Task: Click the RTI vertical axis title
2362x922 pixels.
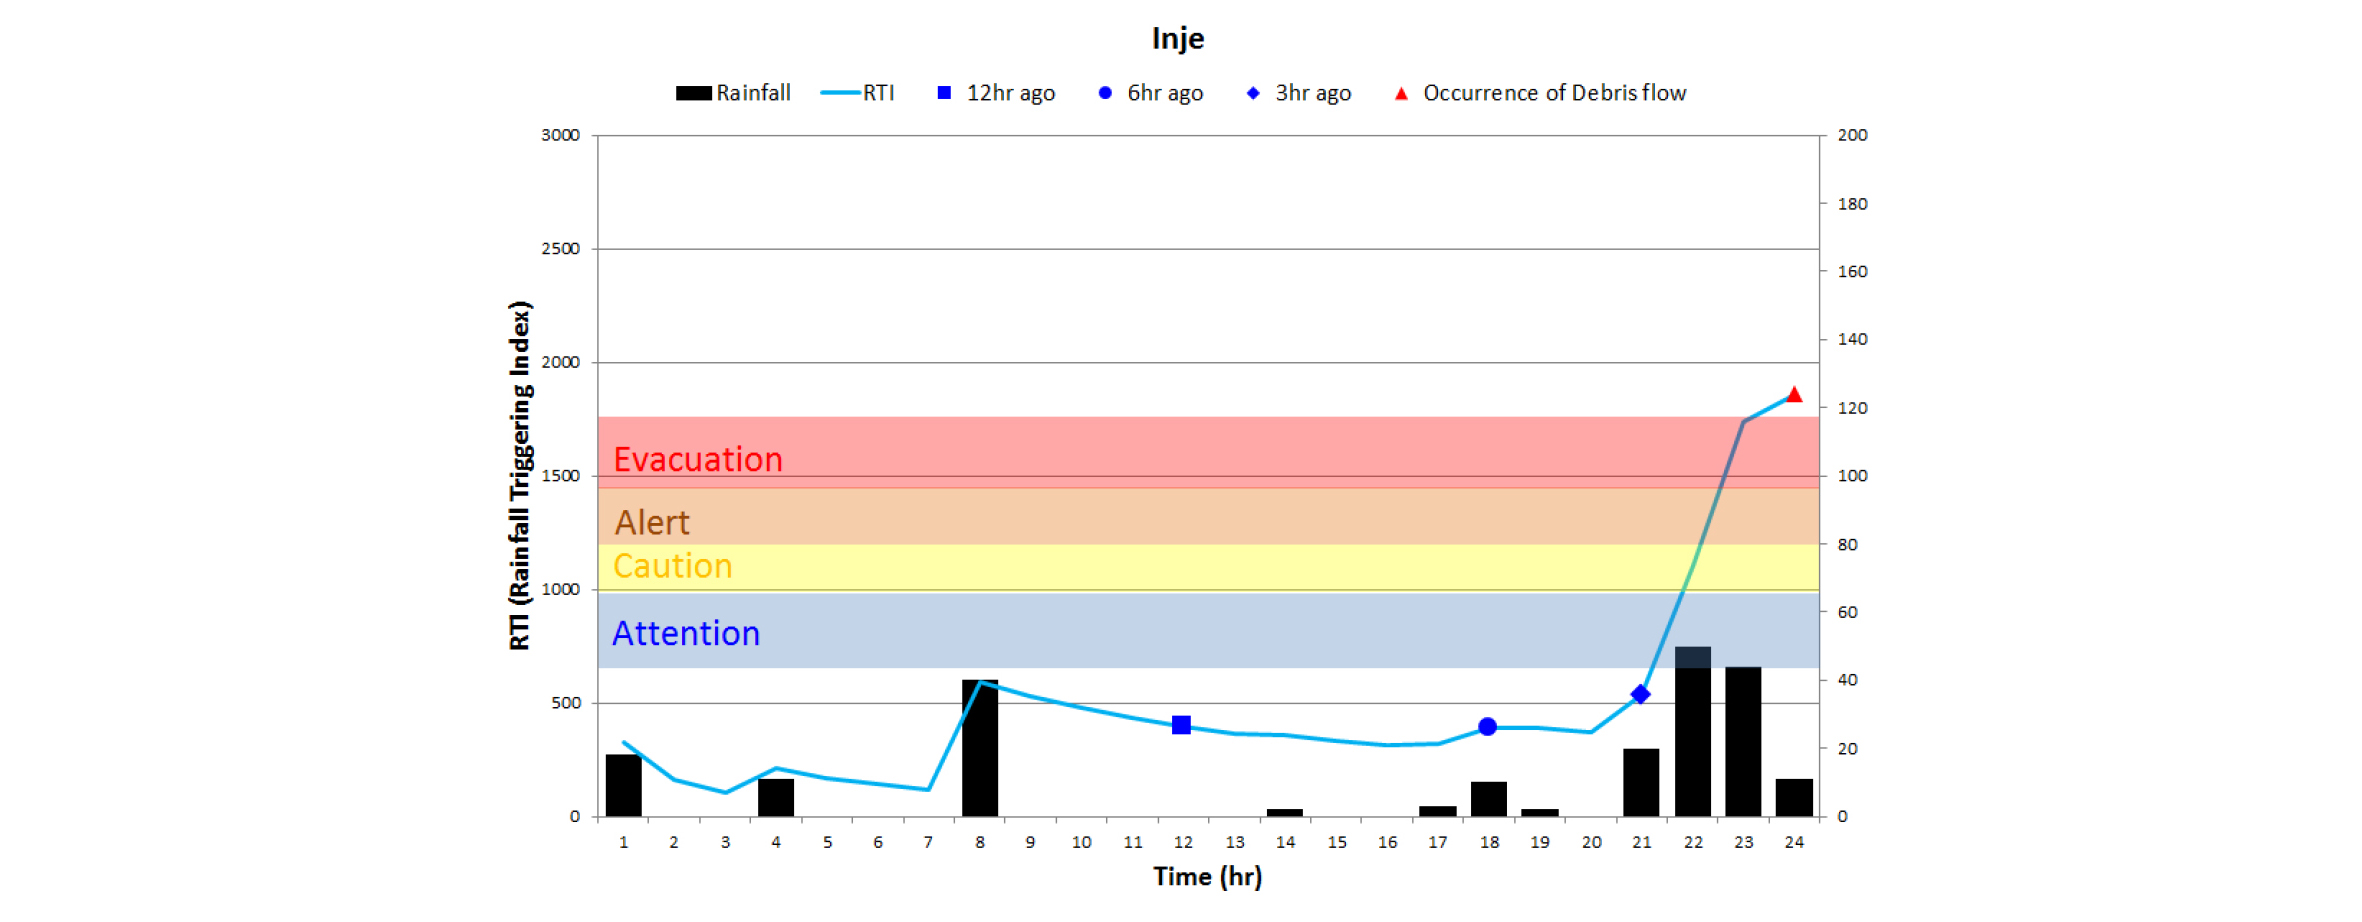Action: (520, 476)
